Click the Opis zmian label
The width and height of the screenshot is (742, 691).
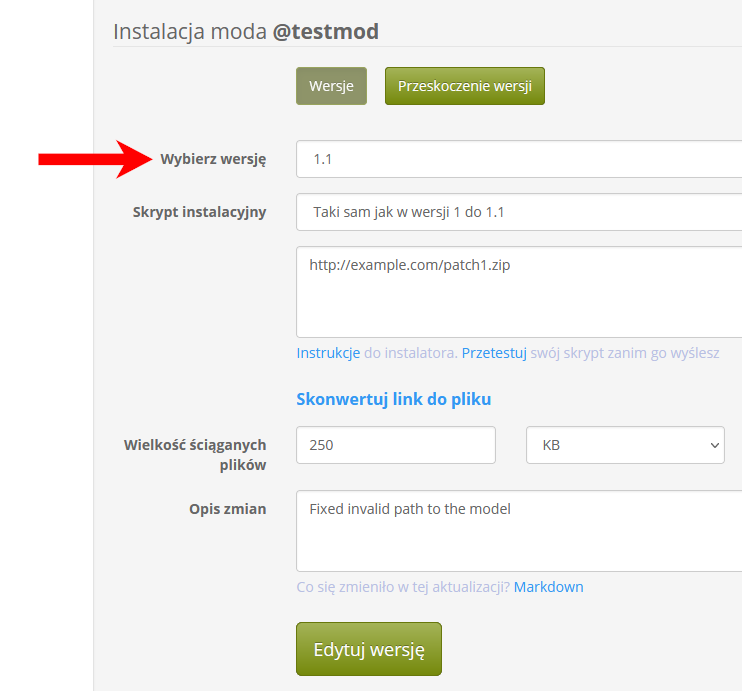pos(228,509)
